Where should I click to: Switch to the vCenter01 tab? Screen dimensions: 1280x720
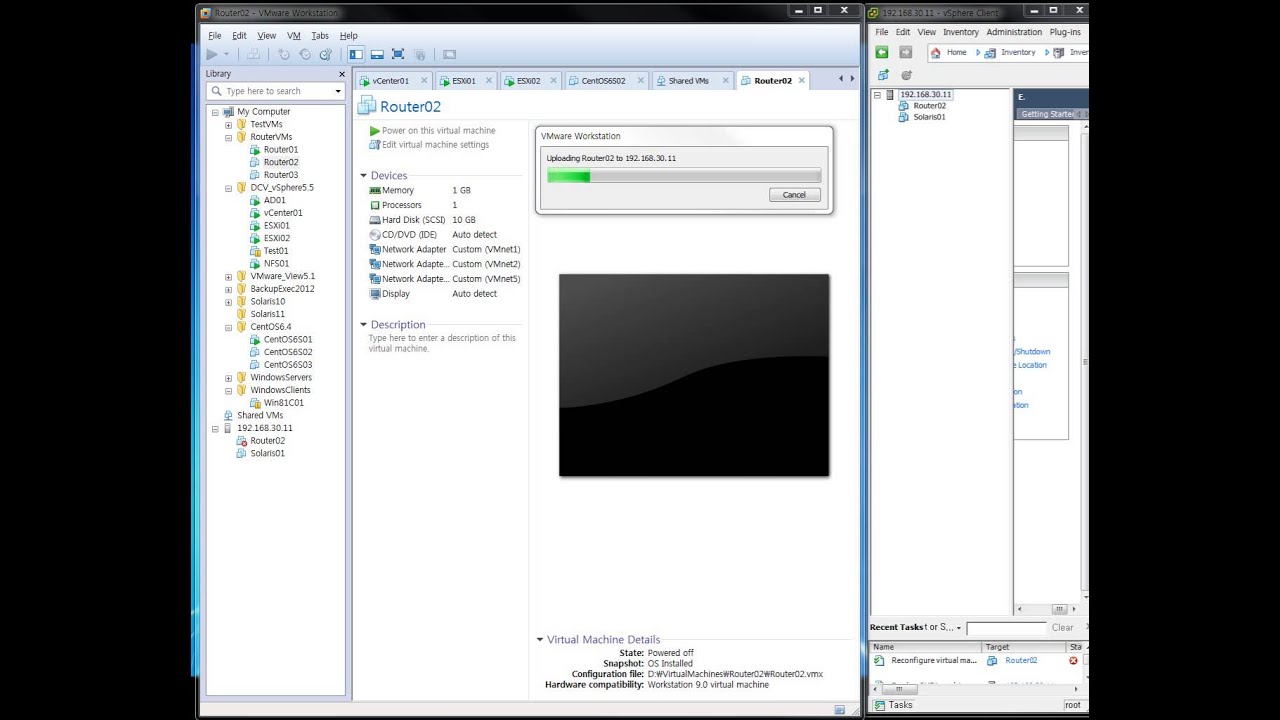pyautogui.click(x=390, y=81)
